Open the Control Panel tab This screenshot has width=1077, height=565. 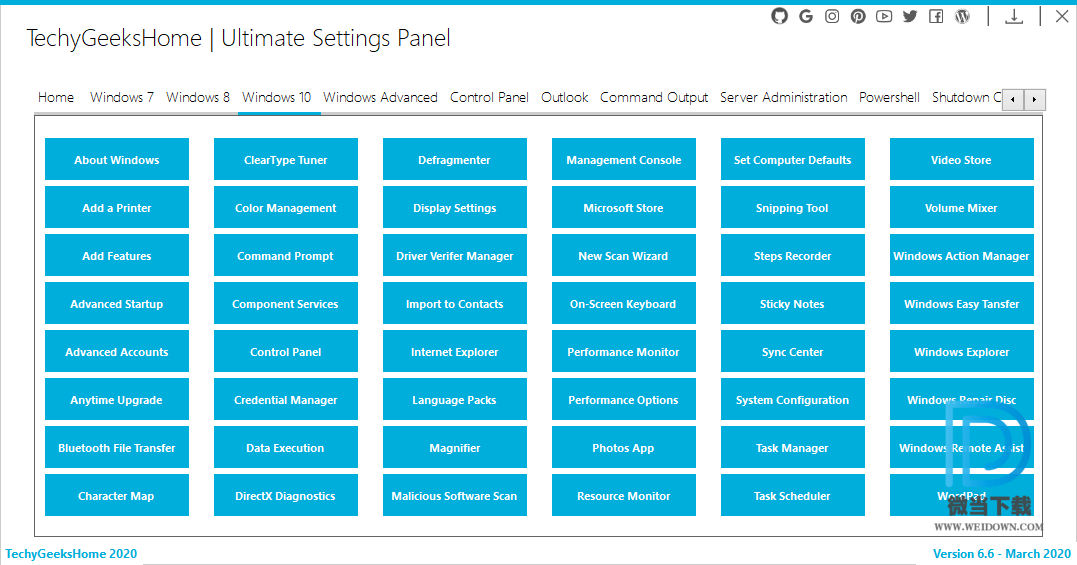click(489, 97)
